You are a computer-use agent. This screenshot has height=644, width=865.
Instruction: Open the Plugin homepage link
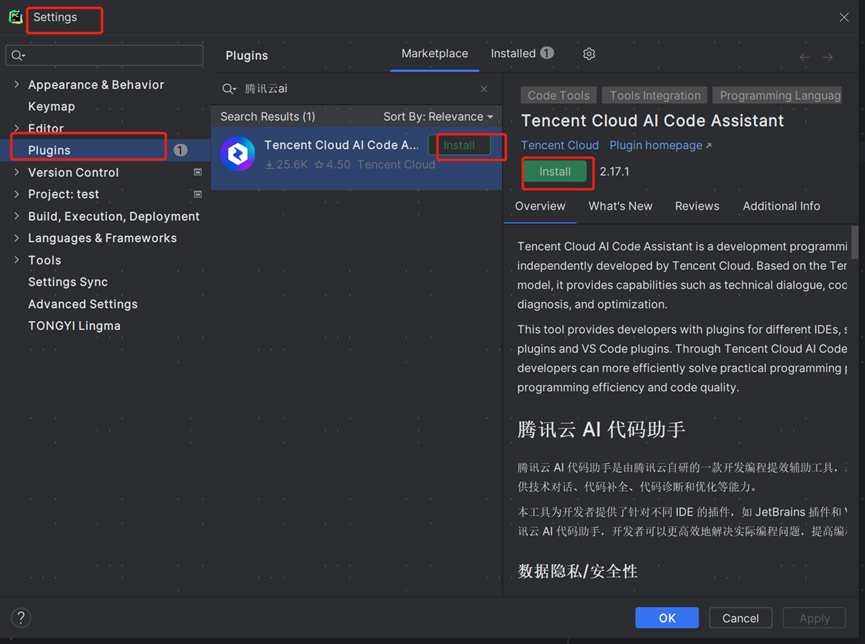660,145
